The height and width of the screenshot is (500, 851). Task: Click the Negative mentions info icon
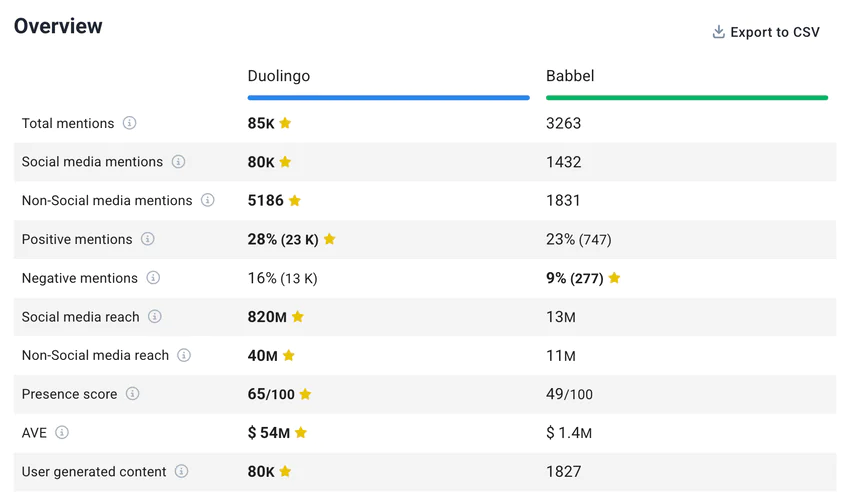(x=153, y=278)
